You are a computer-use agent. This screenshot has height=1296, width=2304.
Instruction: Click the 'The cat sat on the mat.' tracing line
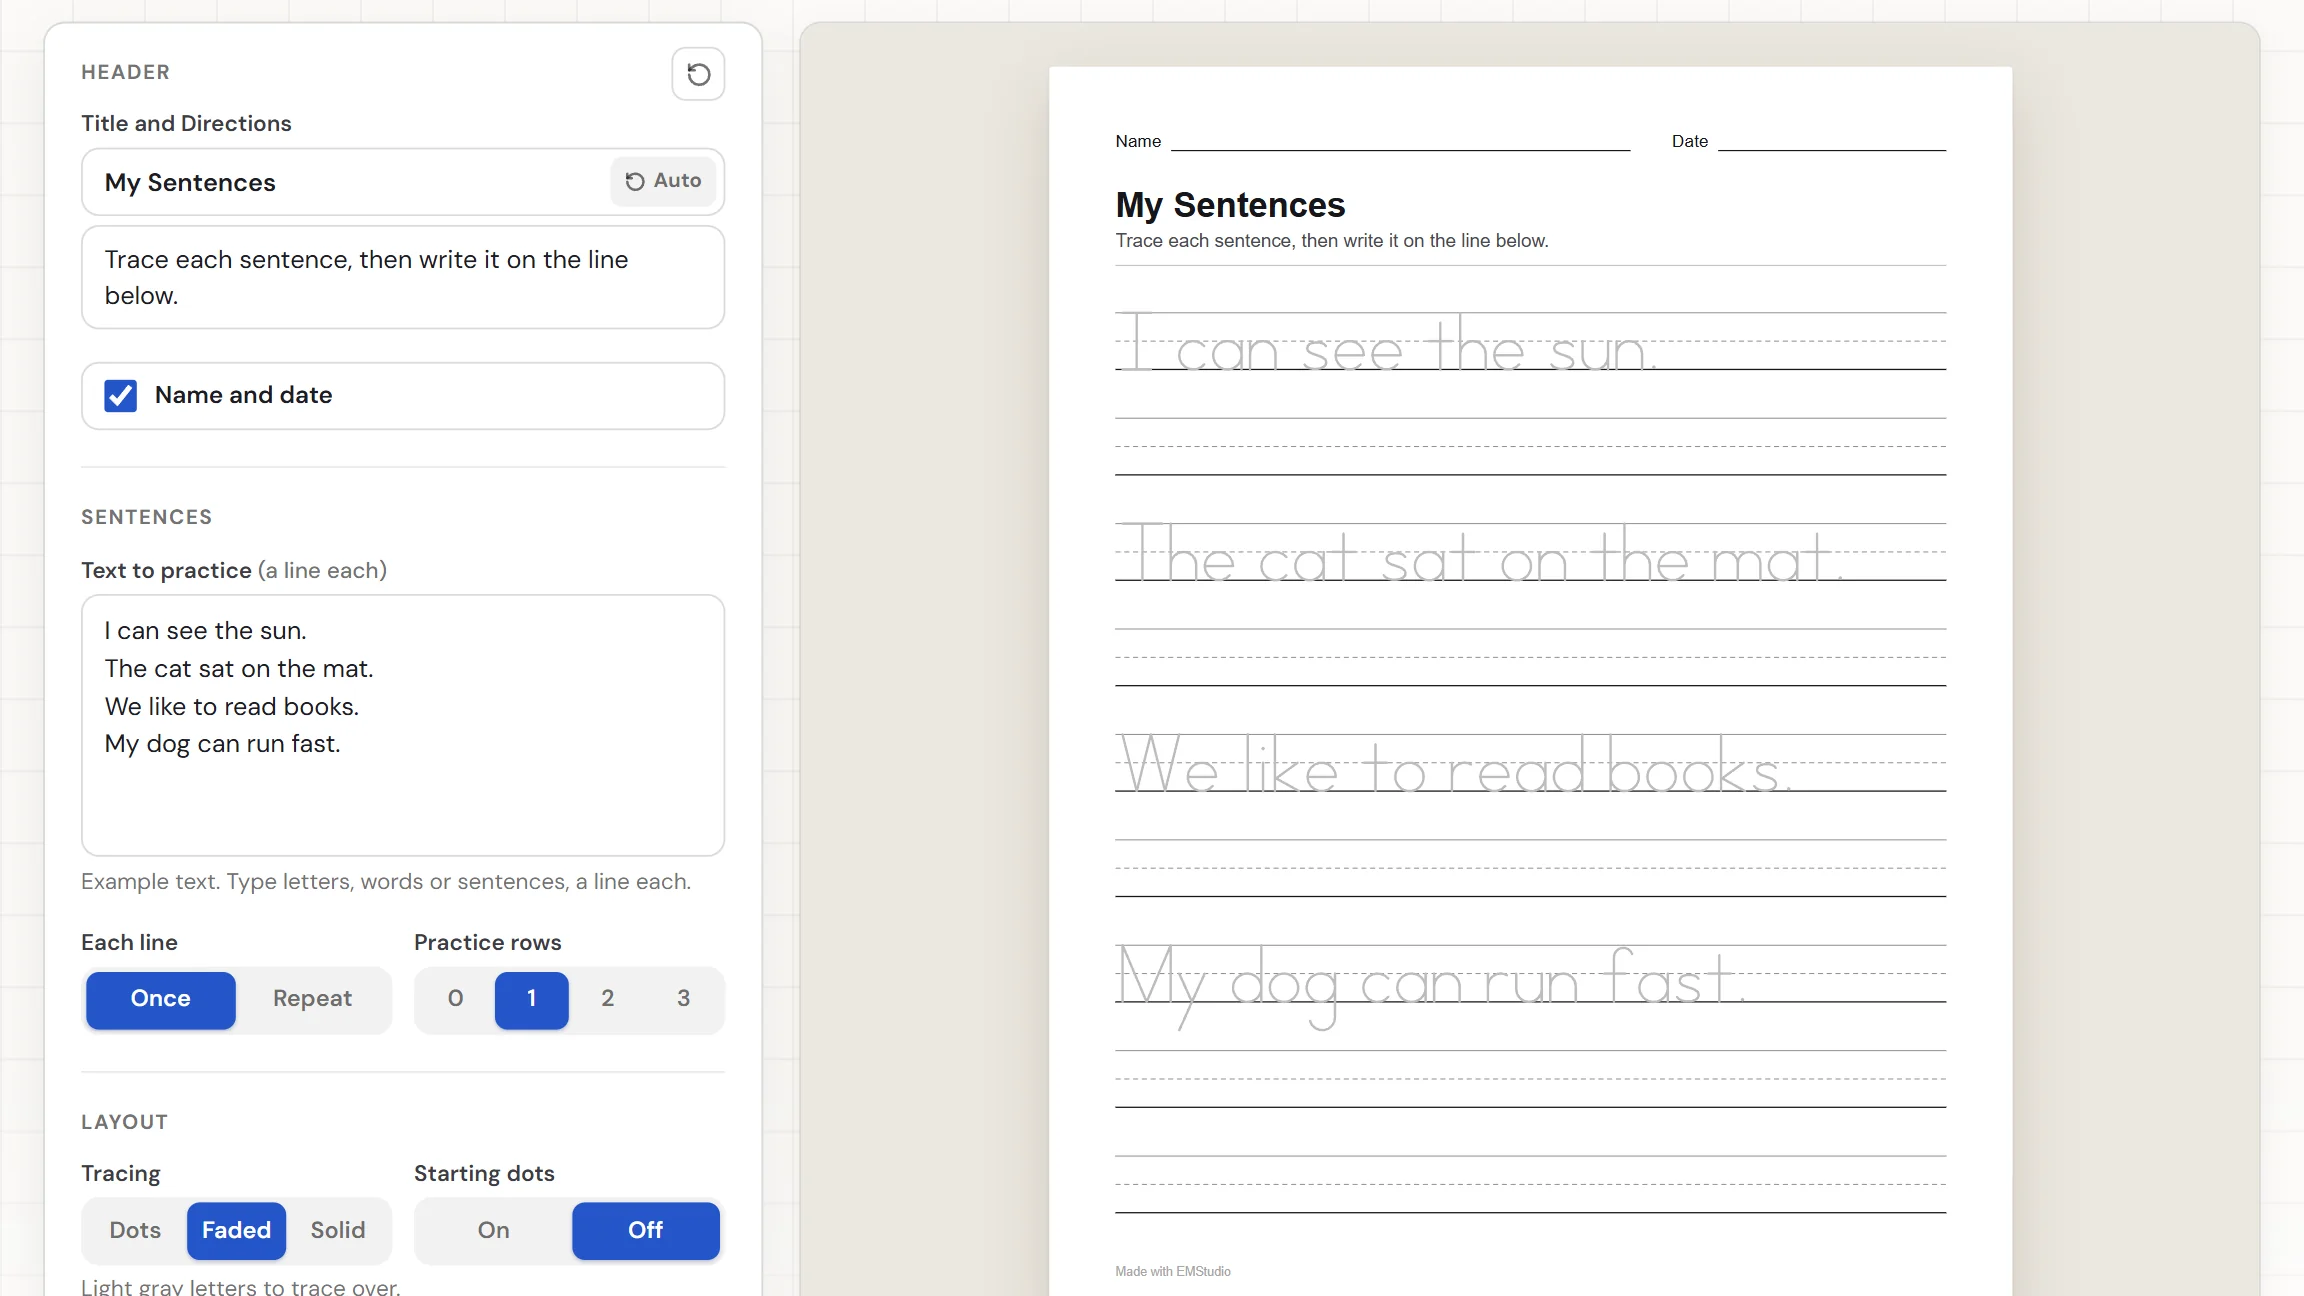(1480, 554)
